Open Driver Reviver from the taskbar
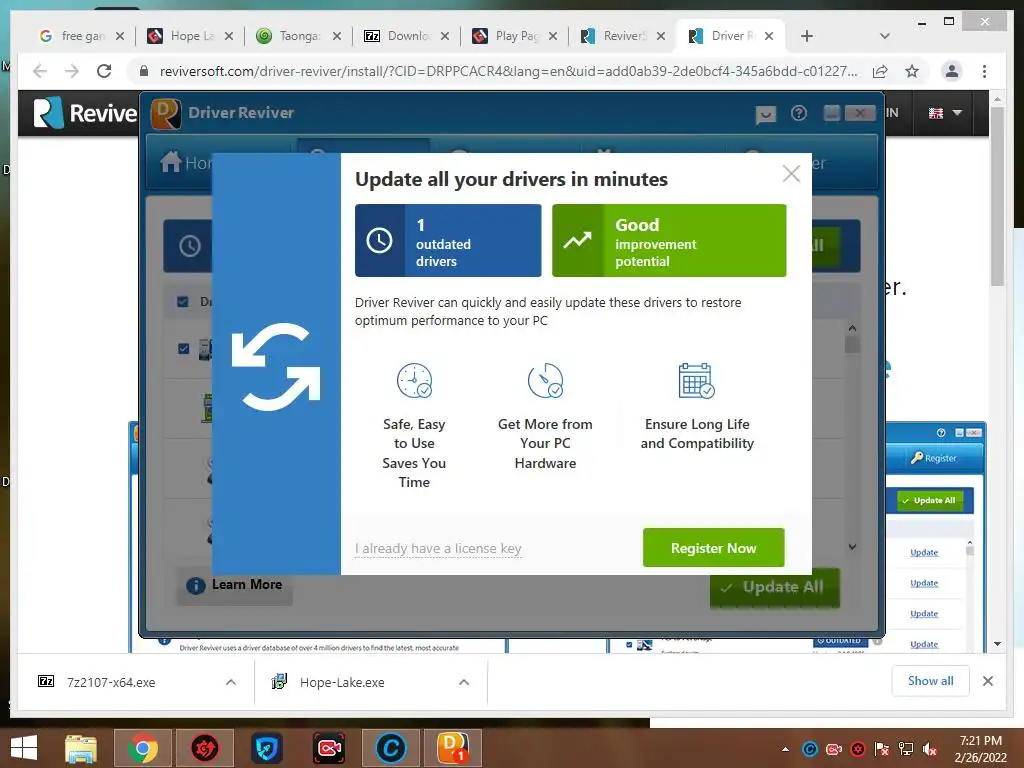1024x768 pixels. 453,748
